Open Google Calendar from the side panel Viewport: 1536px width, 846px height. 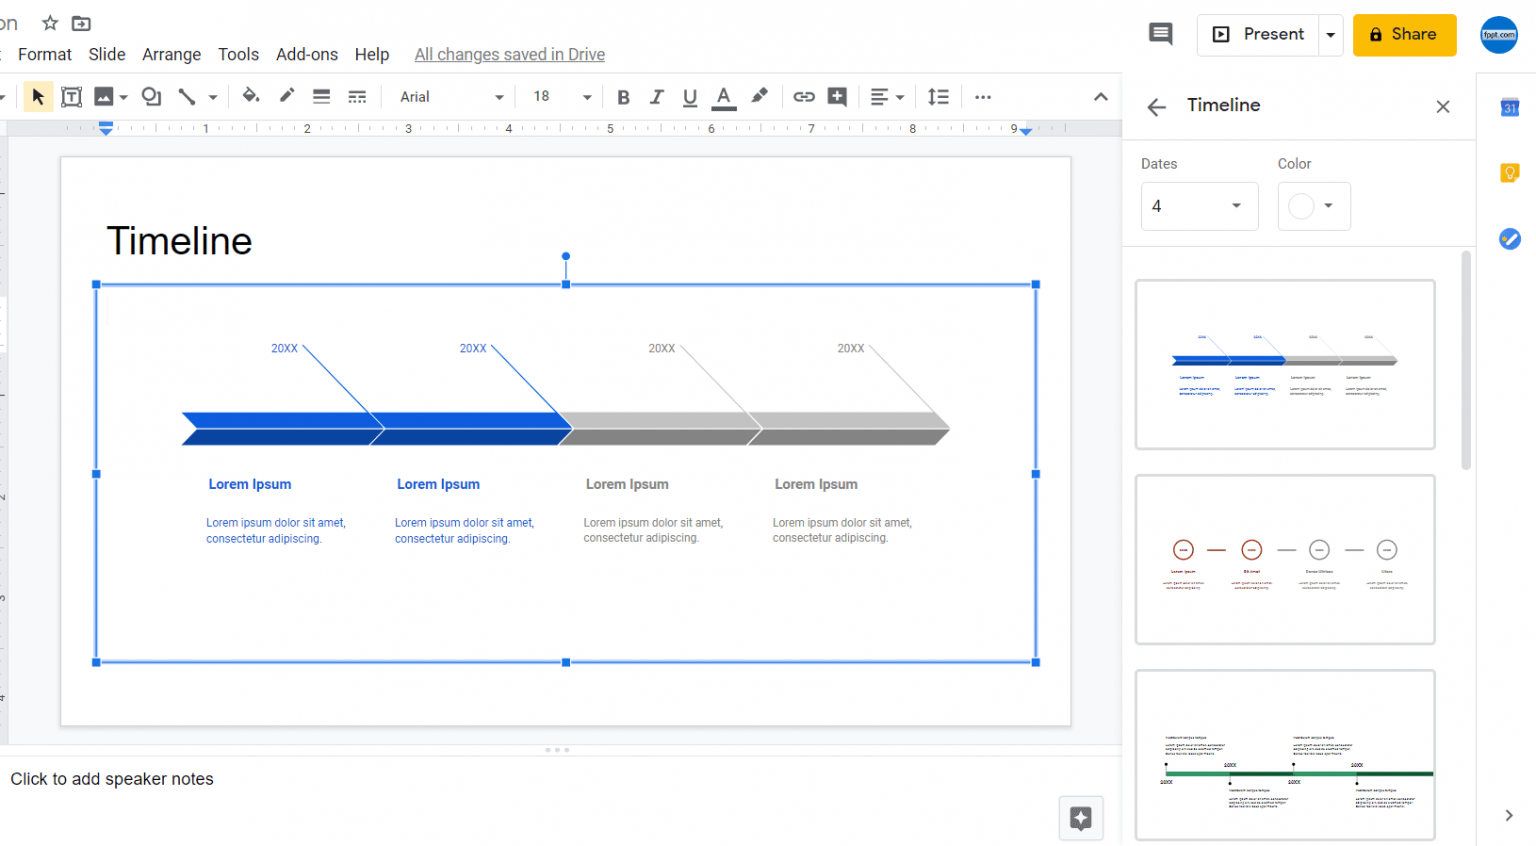click(x=1509, y=107)
